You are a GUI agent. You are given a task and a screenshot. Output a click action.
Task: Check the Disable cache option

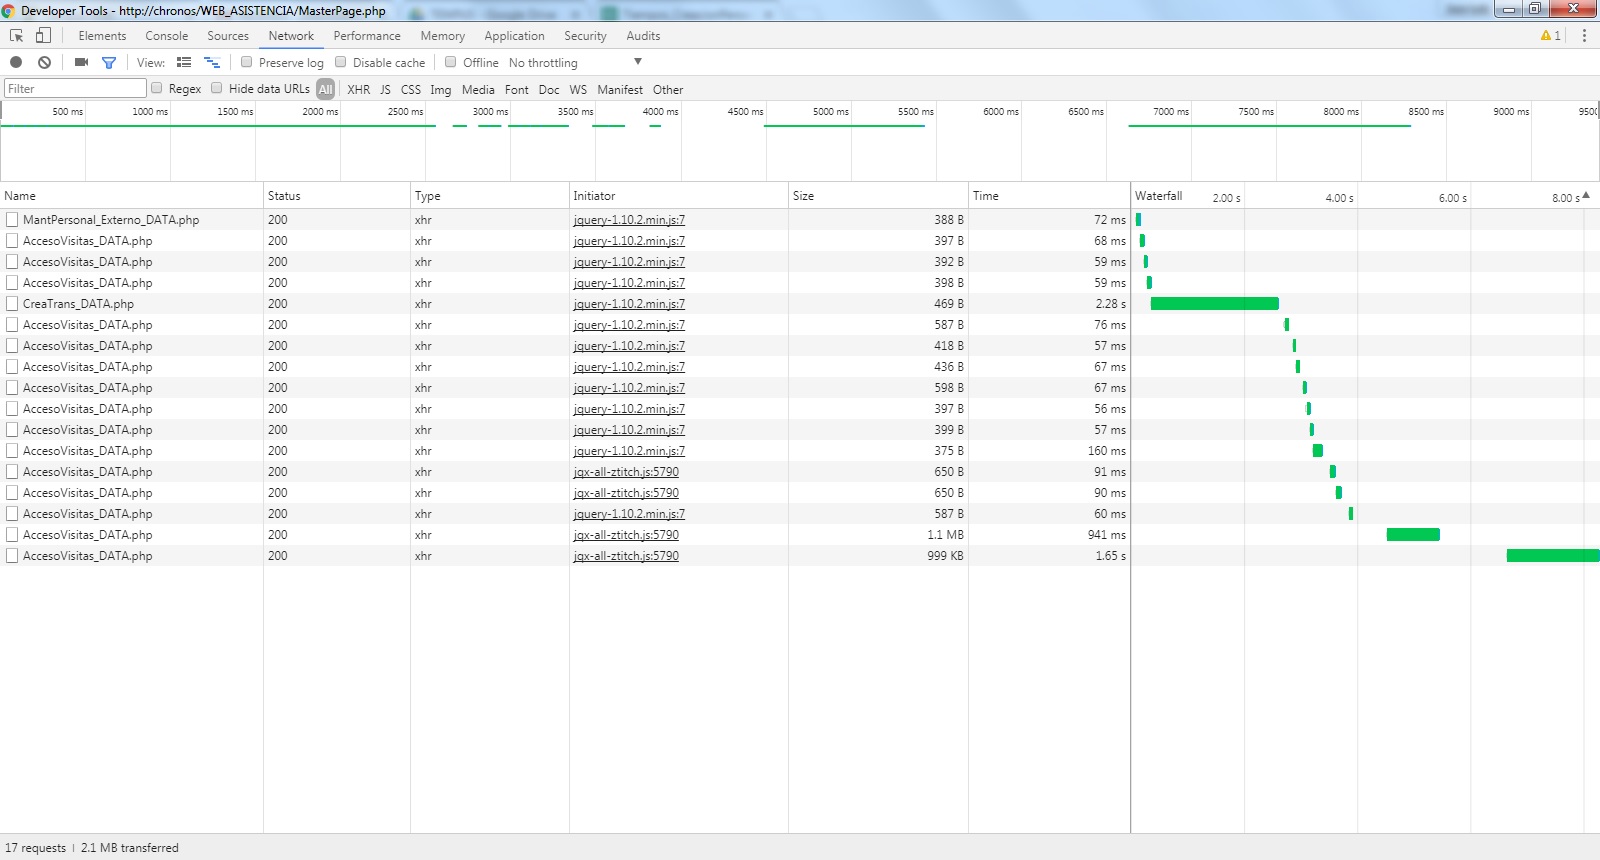click(341, 62)
